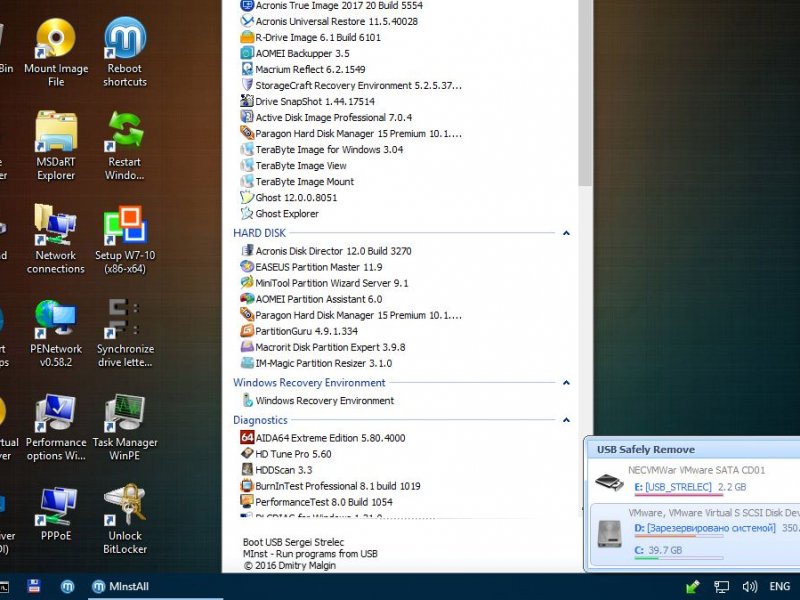Open drive E: [USB_STRELEC] link
This screenshot has width=800, height=600.
pyautogui.click(x=673, y=487)
